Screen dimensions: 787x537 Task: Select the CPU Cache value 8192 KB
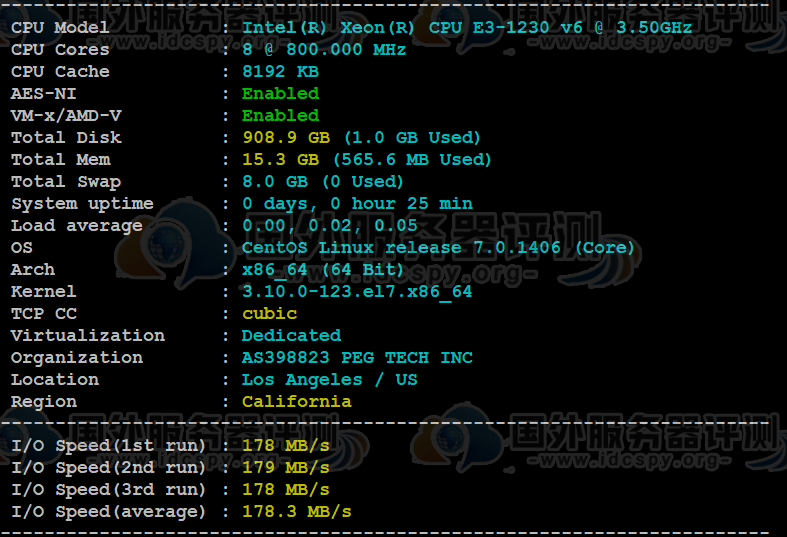pos(280,72)
